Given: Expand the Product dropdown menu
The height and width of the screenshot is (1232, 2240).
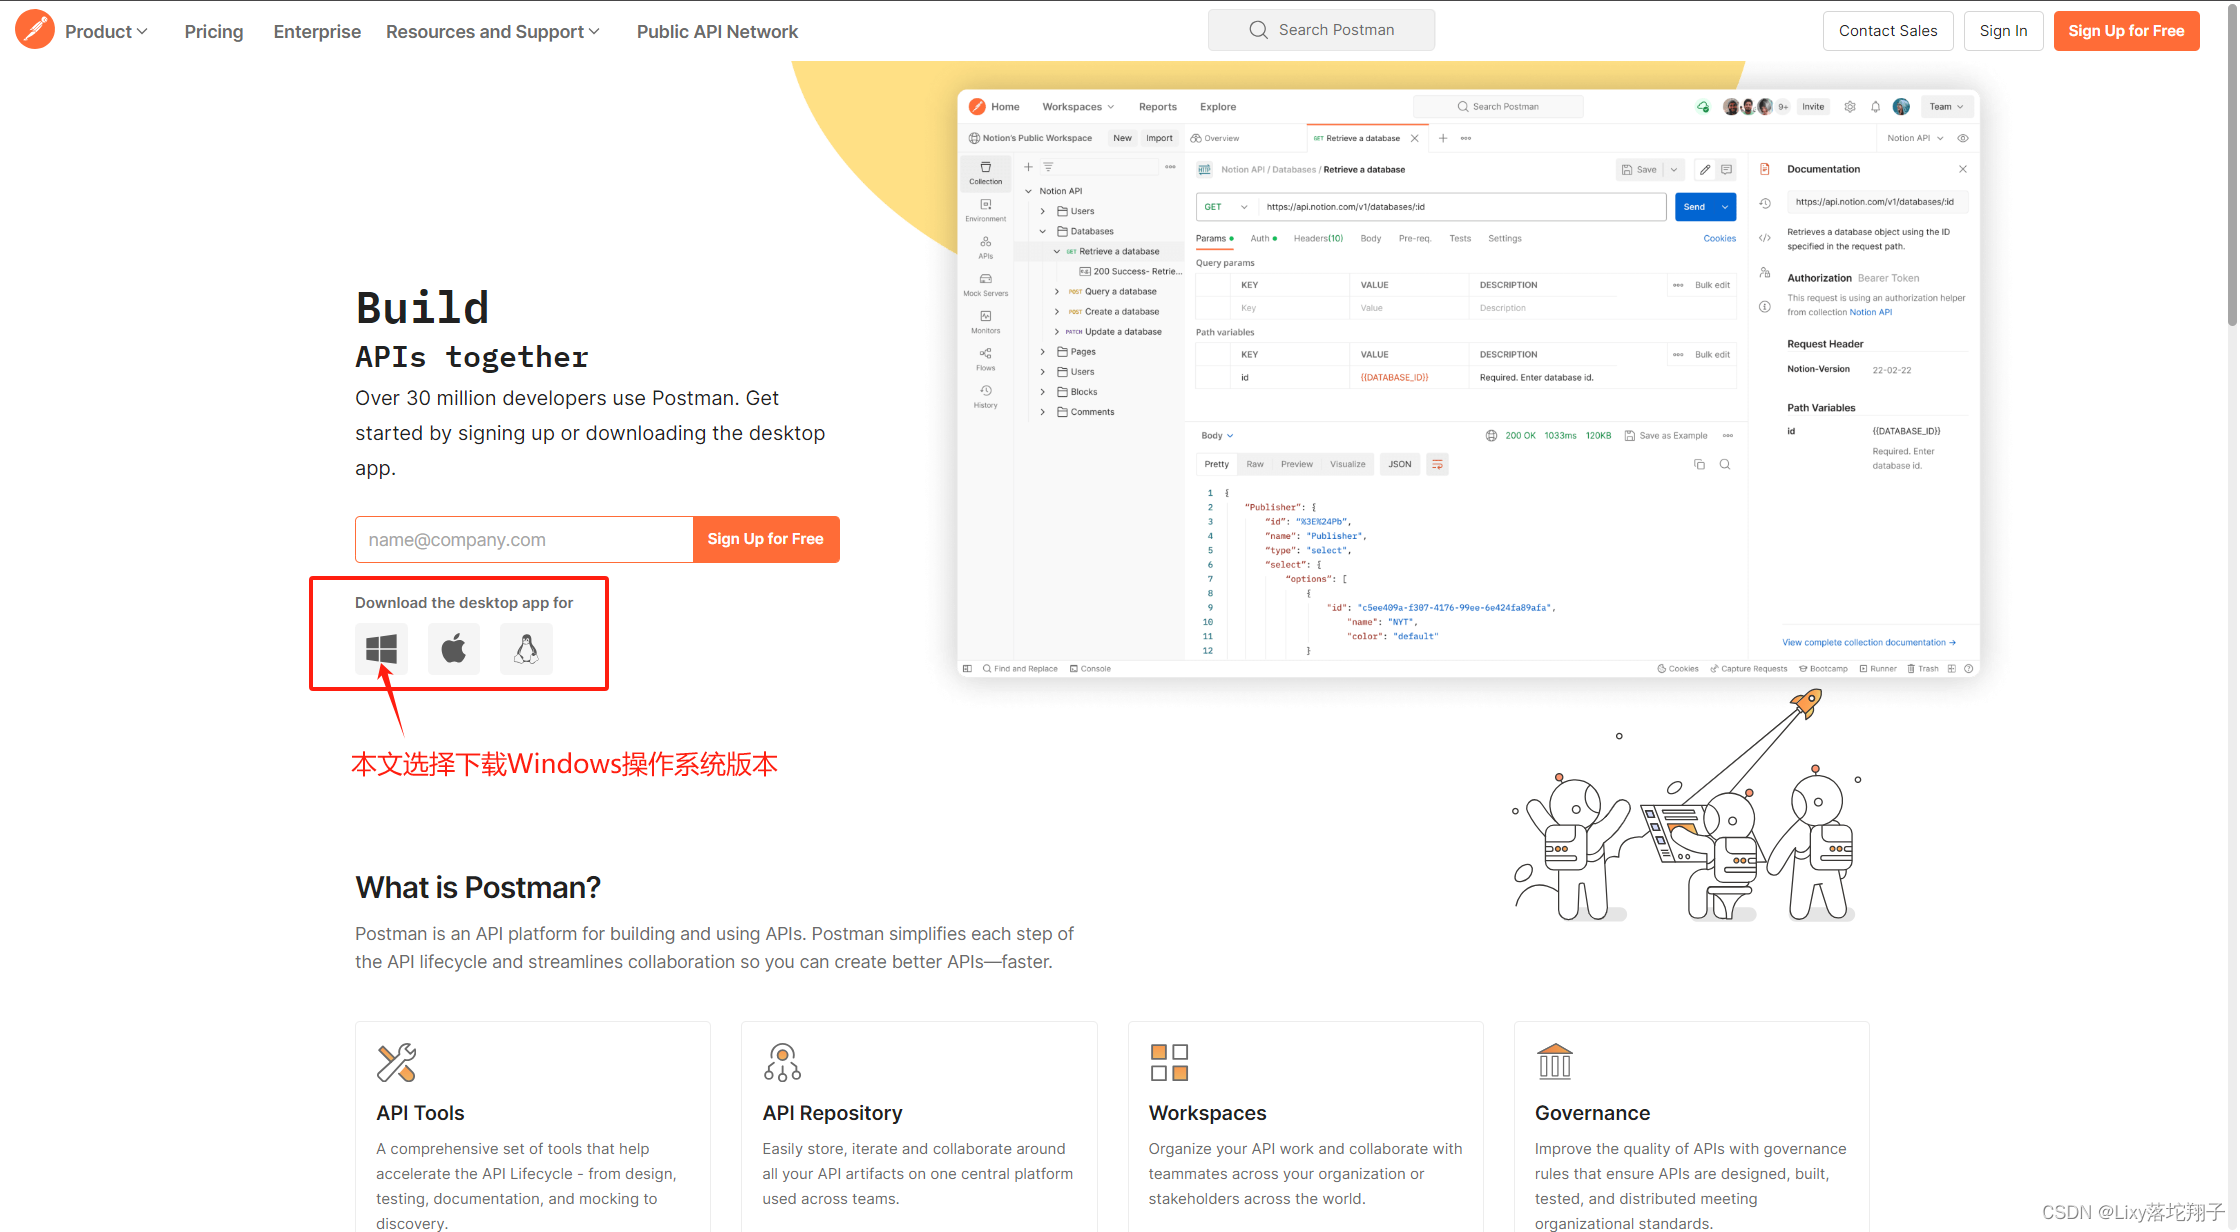Looking at the screenshot, I should click(106, 31).
